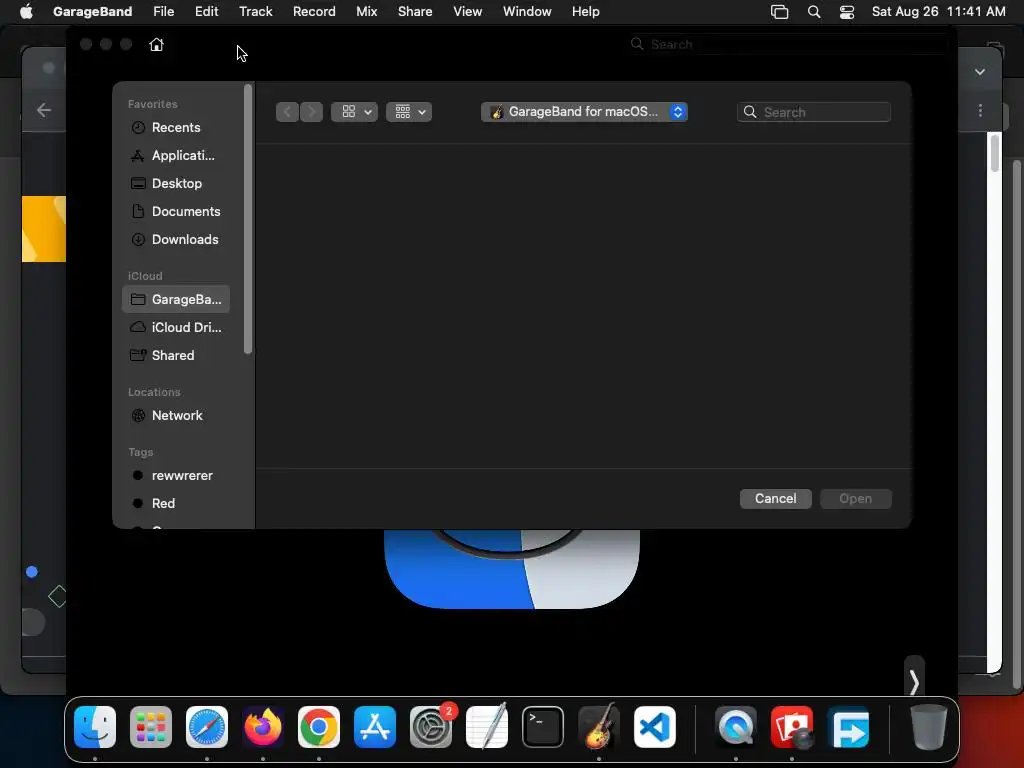Click the right chevron arrow near bottom
This screenshot has height=768, width=1024.
pyautogui.click(x=914, y=682)
